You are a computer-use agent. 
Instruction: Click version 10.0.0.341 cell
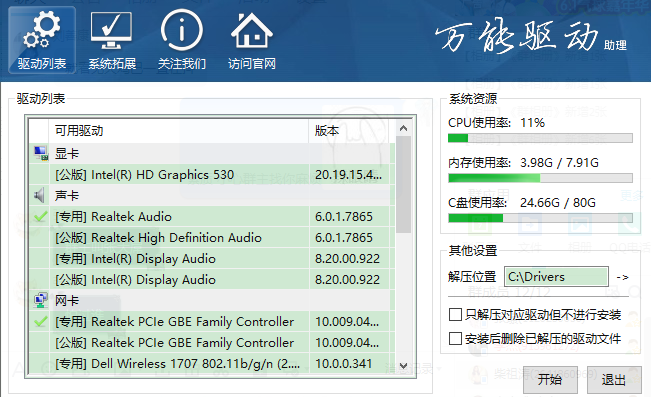pyautogui.click(x=349, y=364)
